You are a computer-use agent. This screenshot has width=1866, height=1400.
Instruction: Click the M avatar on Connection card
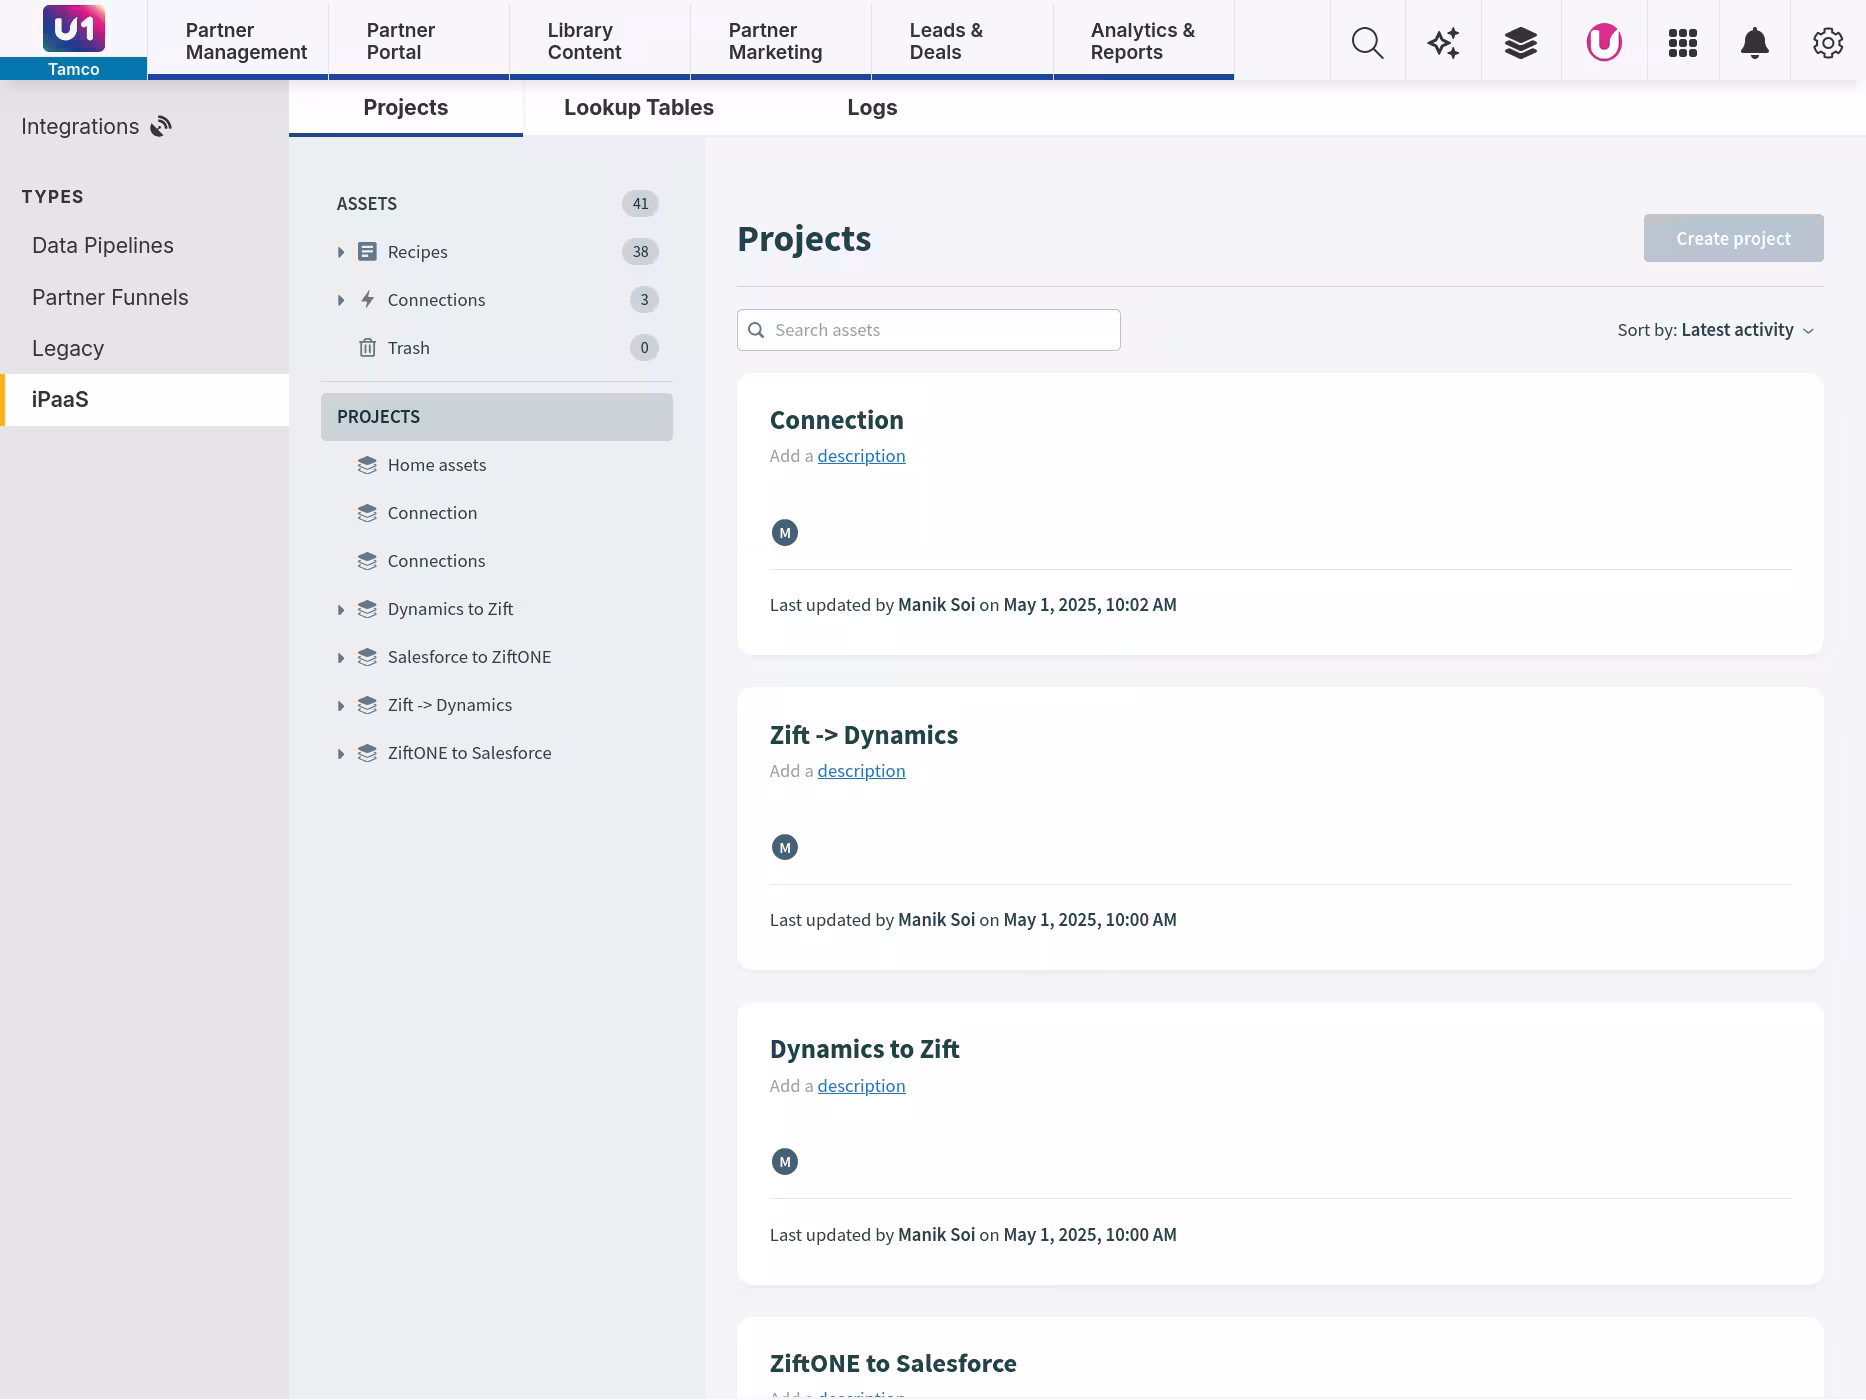(785, 533)
